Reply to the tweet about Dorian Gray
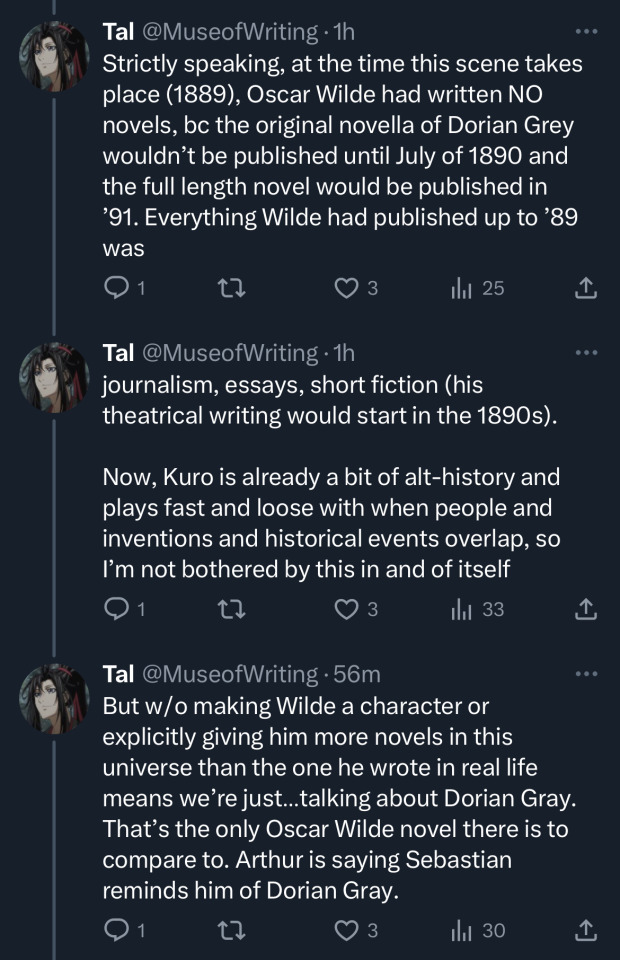Viewport: 620px width, 960px height. [117, 930]
